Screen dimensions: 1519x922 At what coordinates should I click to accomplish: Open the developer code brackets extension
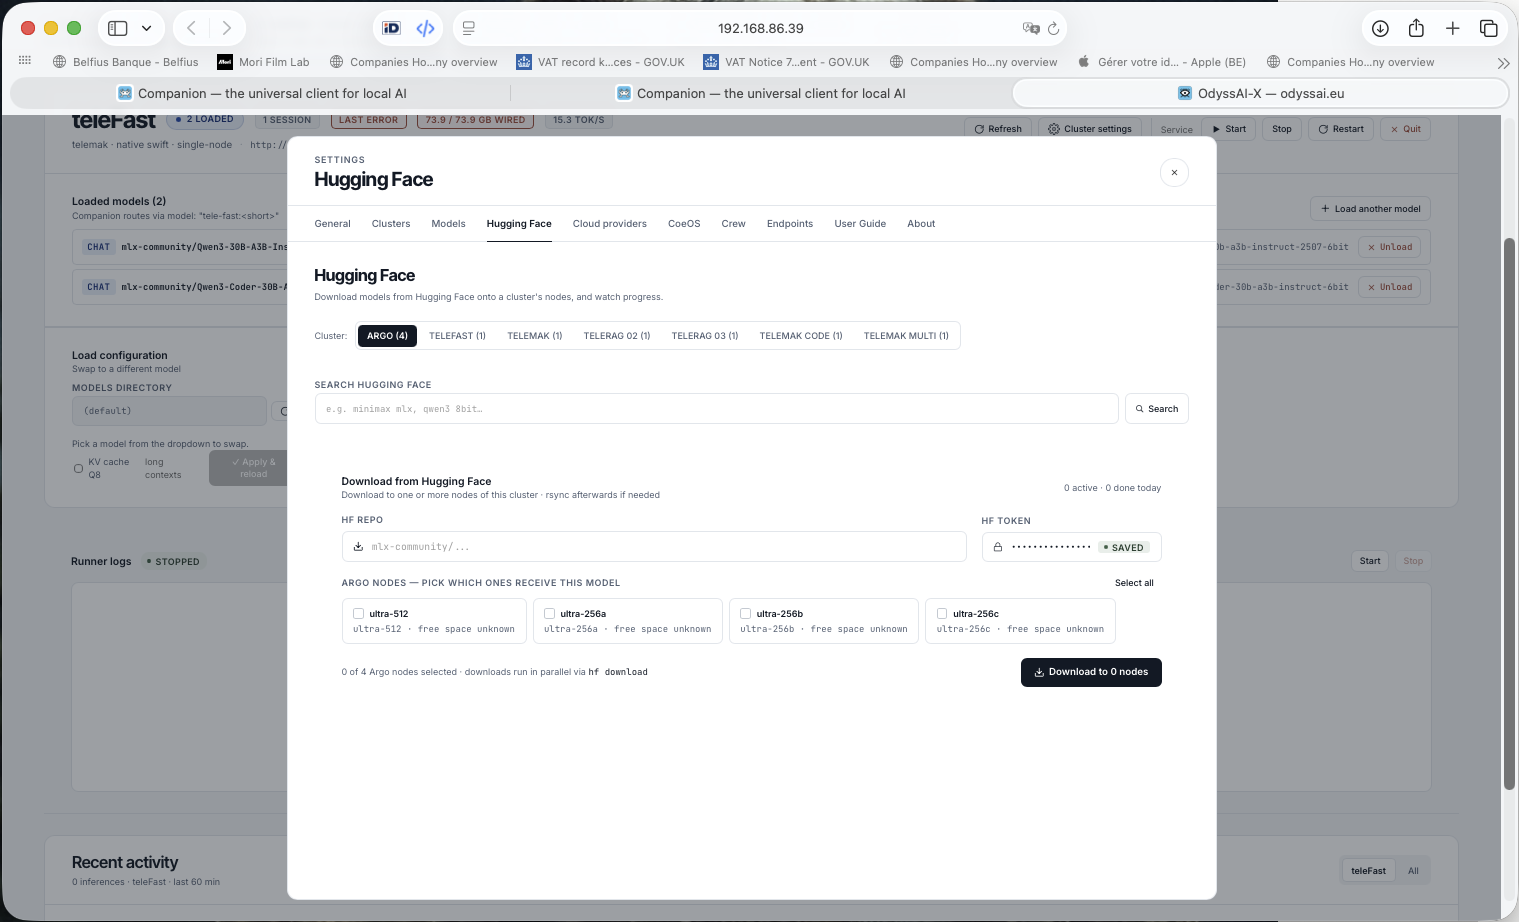coord(426,28)
